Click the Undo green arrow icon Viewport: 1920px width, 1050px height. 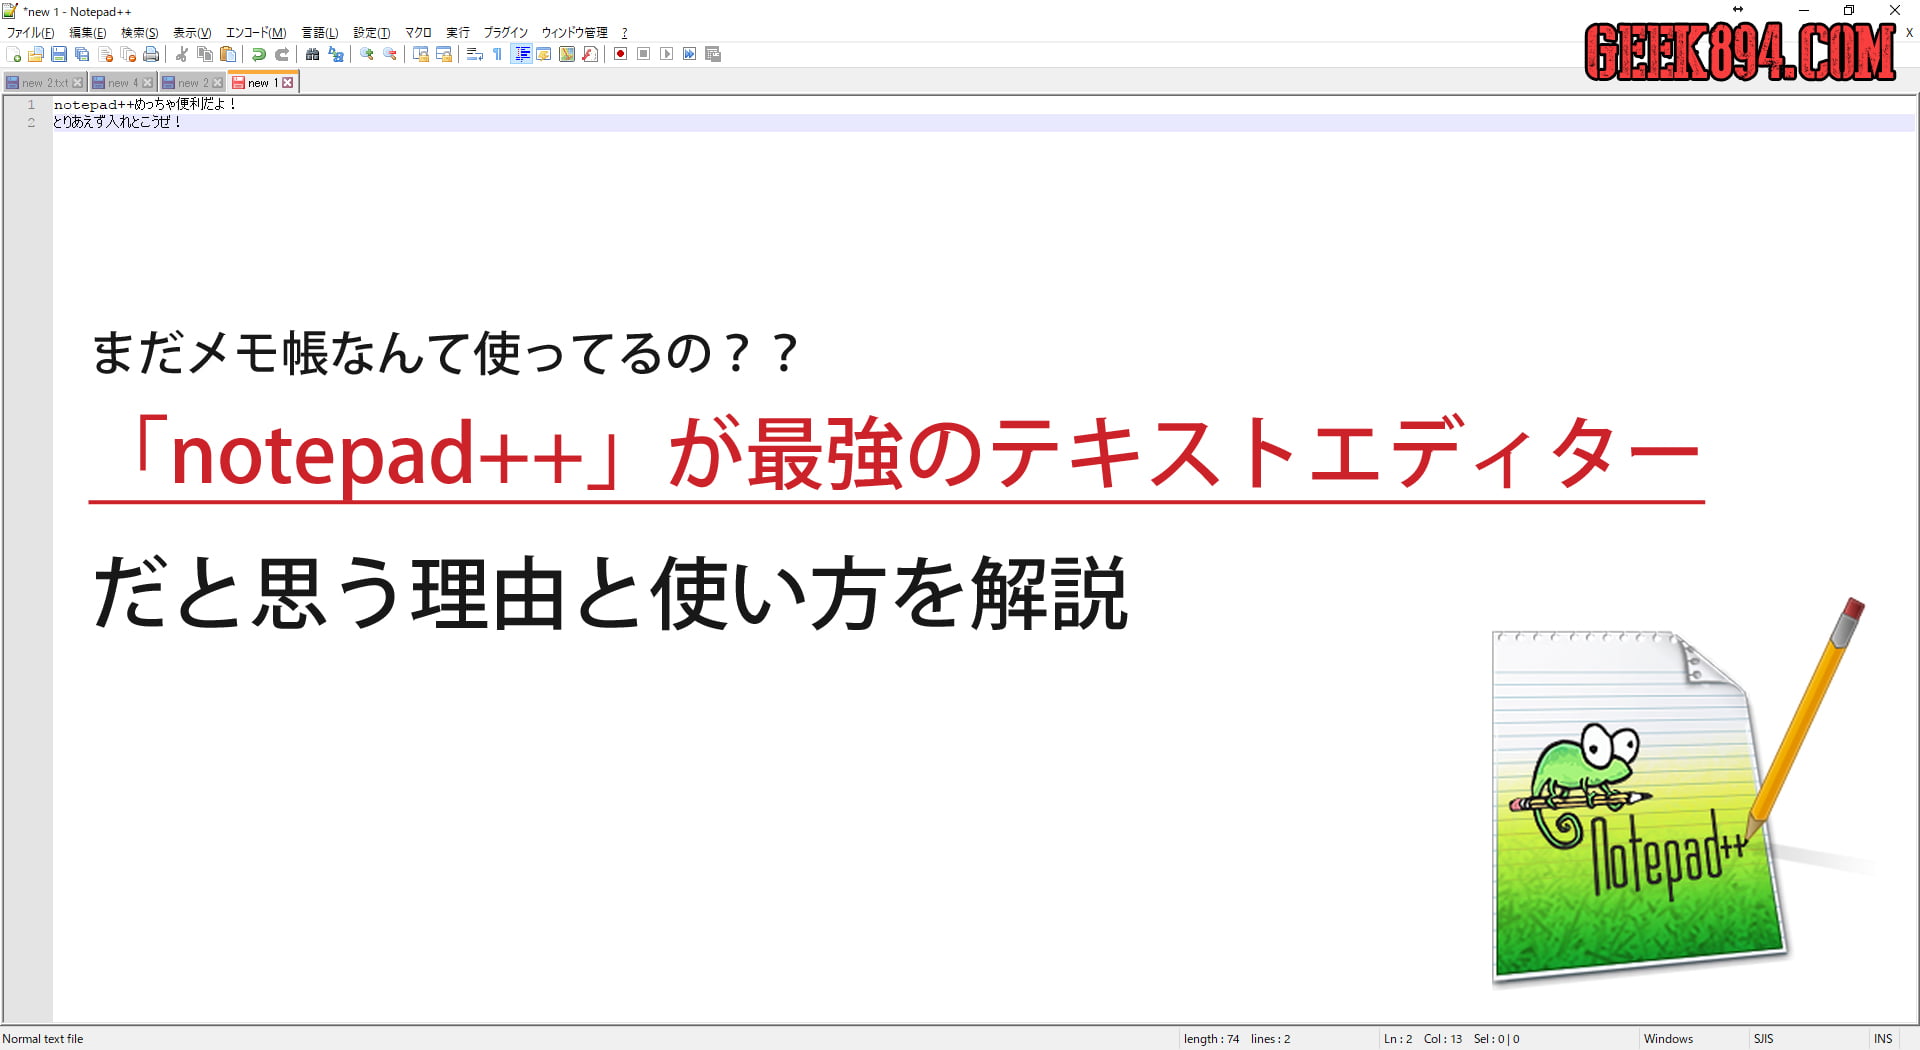pyautogui.click(x=259, y=54)
